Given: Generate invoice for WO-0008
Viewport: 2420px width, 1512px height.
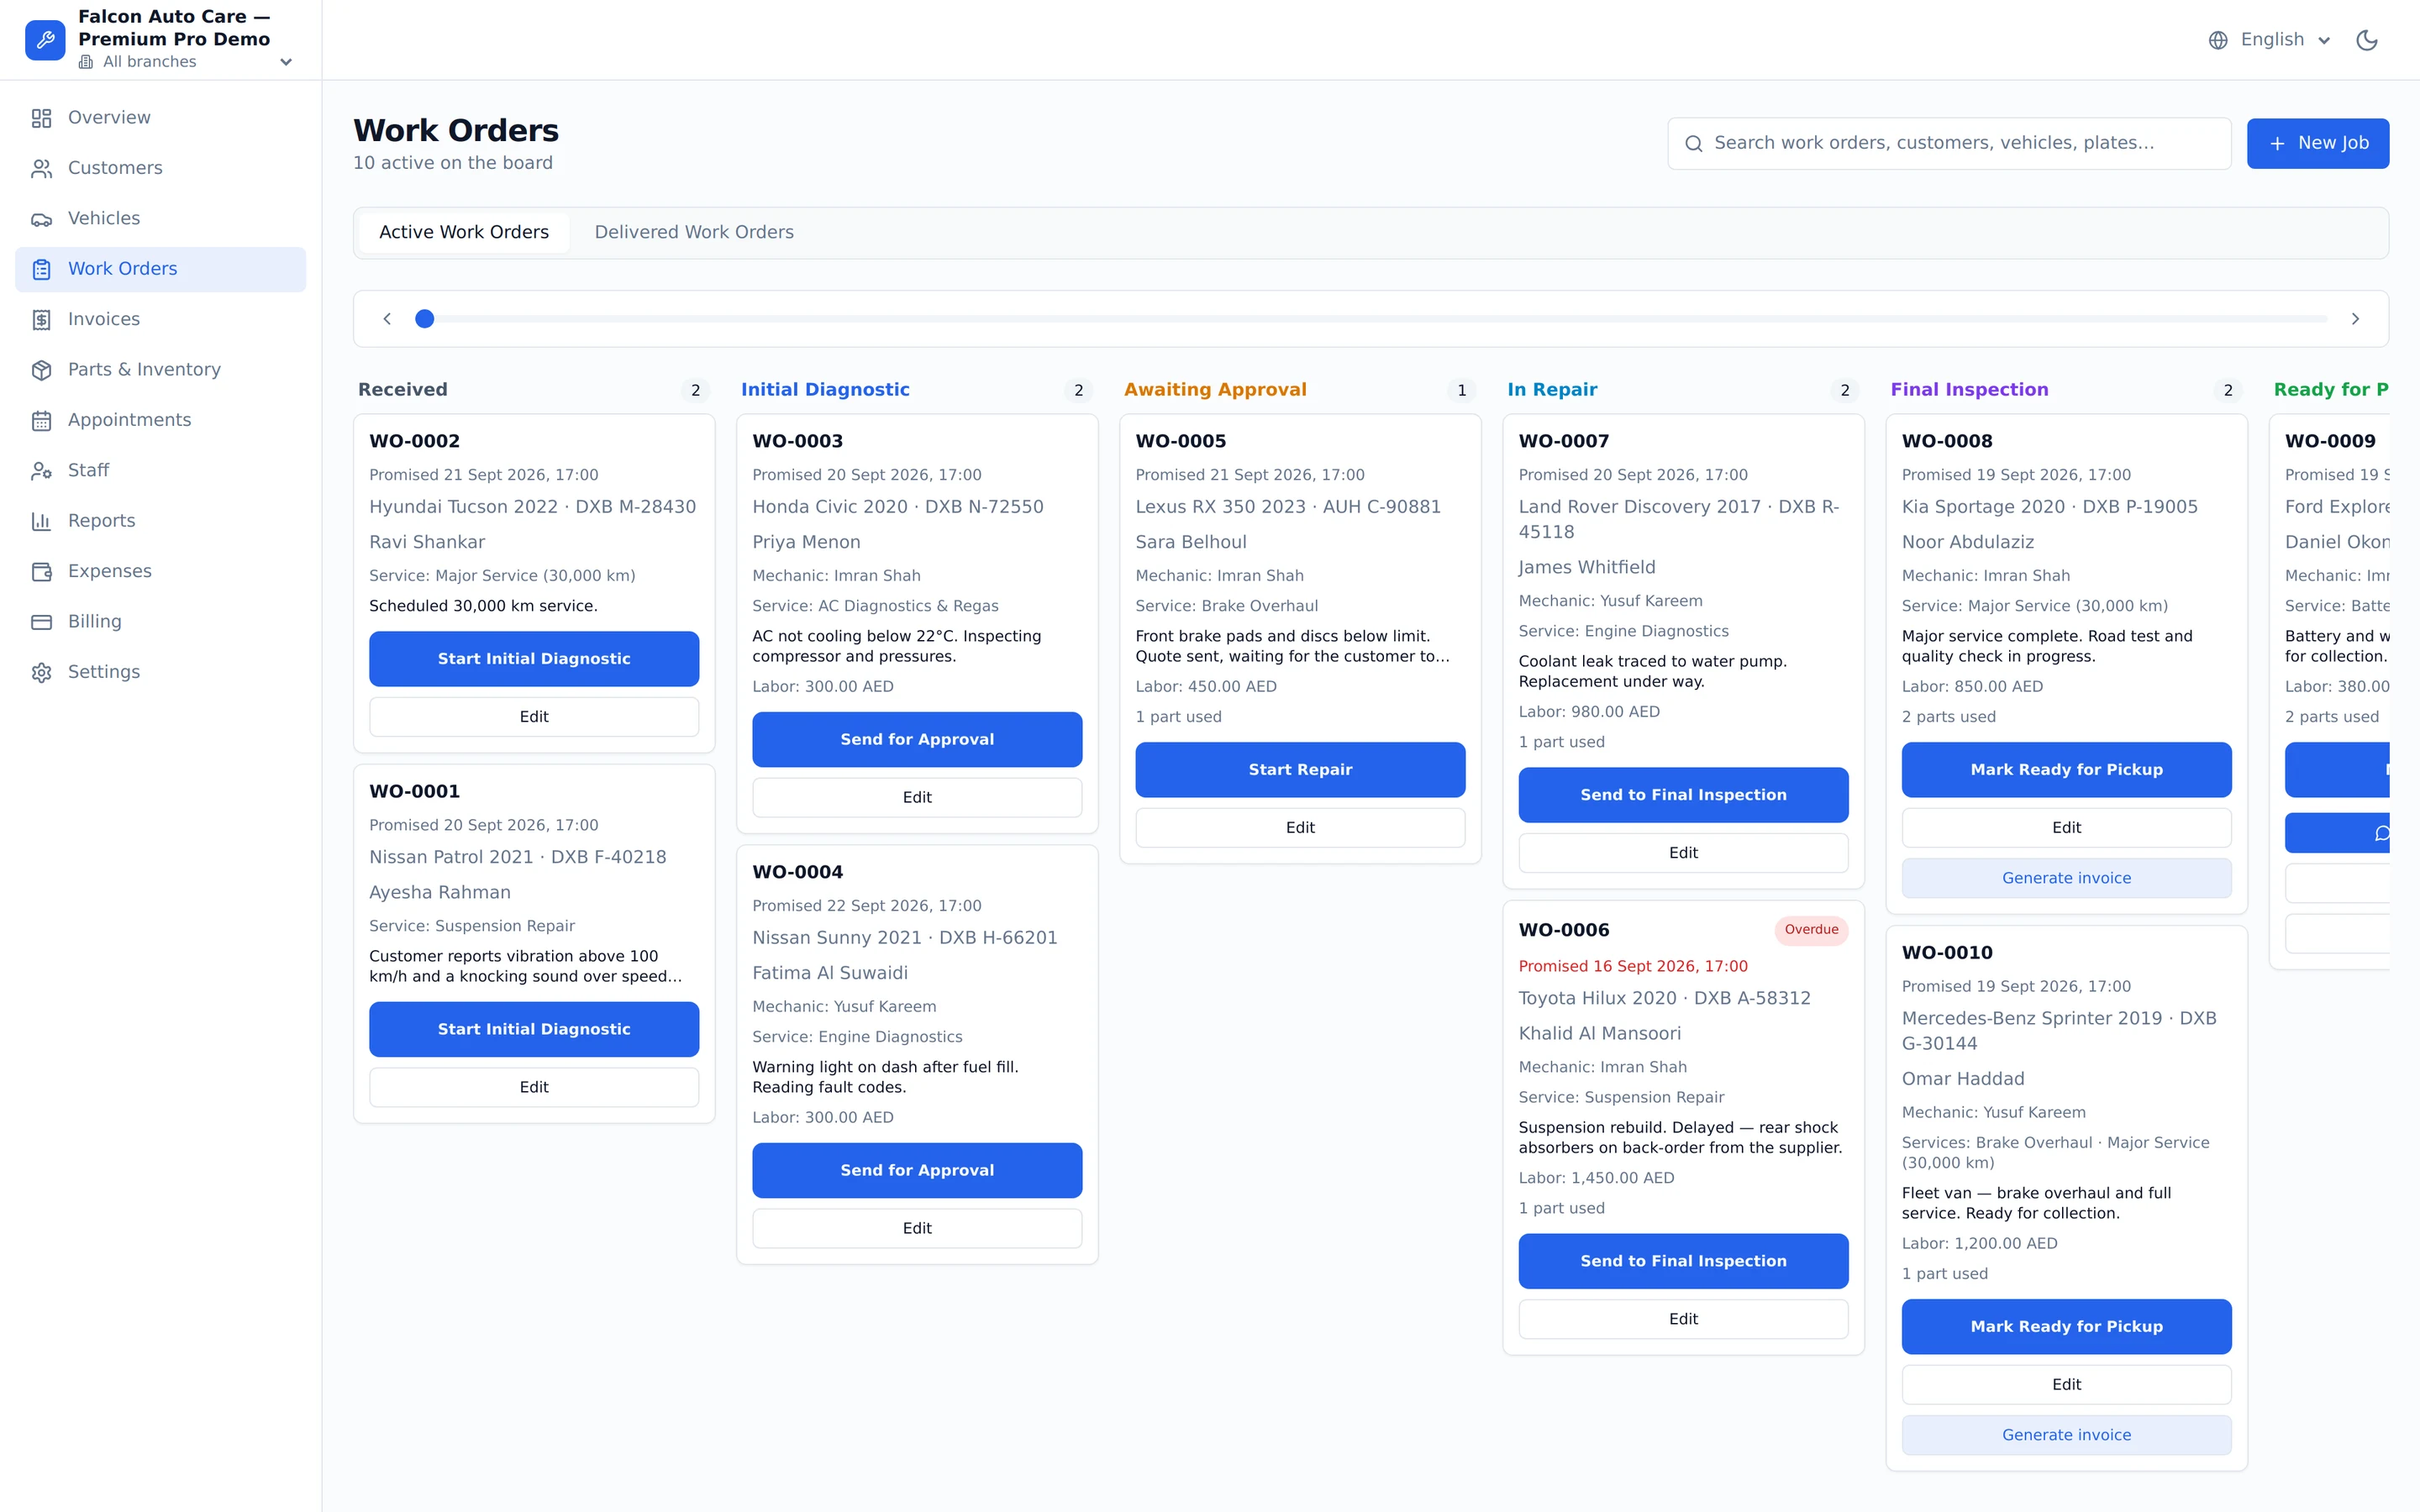Looking at the screenshot, I should point(2066,878).
